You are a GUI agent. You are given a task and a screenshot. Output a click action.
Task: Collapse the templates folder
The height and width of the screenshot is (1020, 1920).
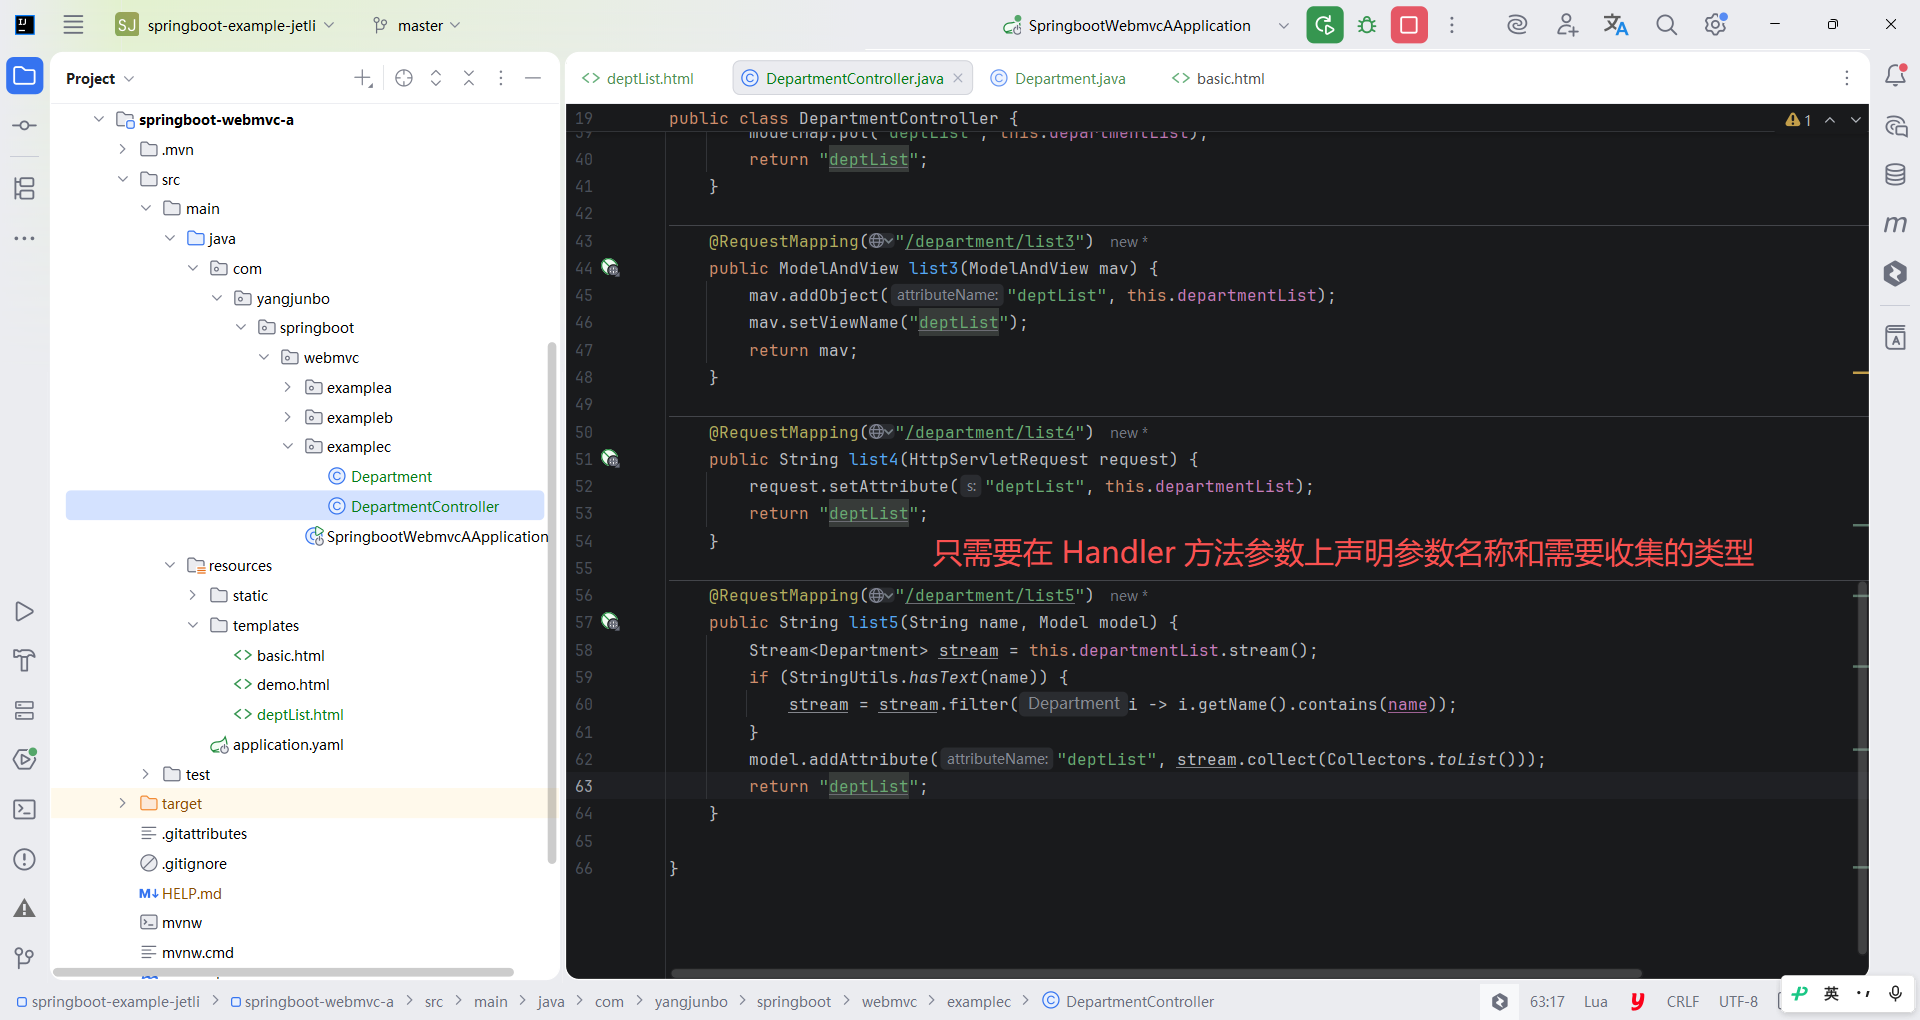click(193, 625)
